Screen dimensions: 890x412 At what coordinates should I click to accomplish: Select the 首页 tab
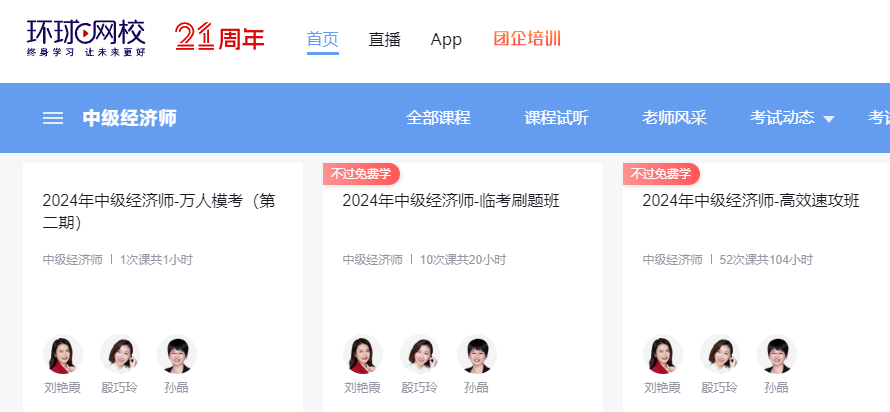[x=322, y=39]
